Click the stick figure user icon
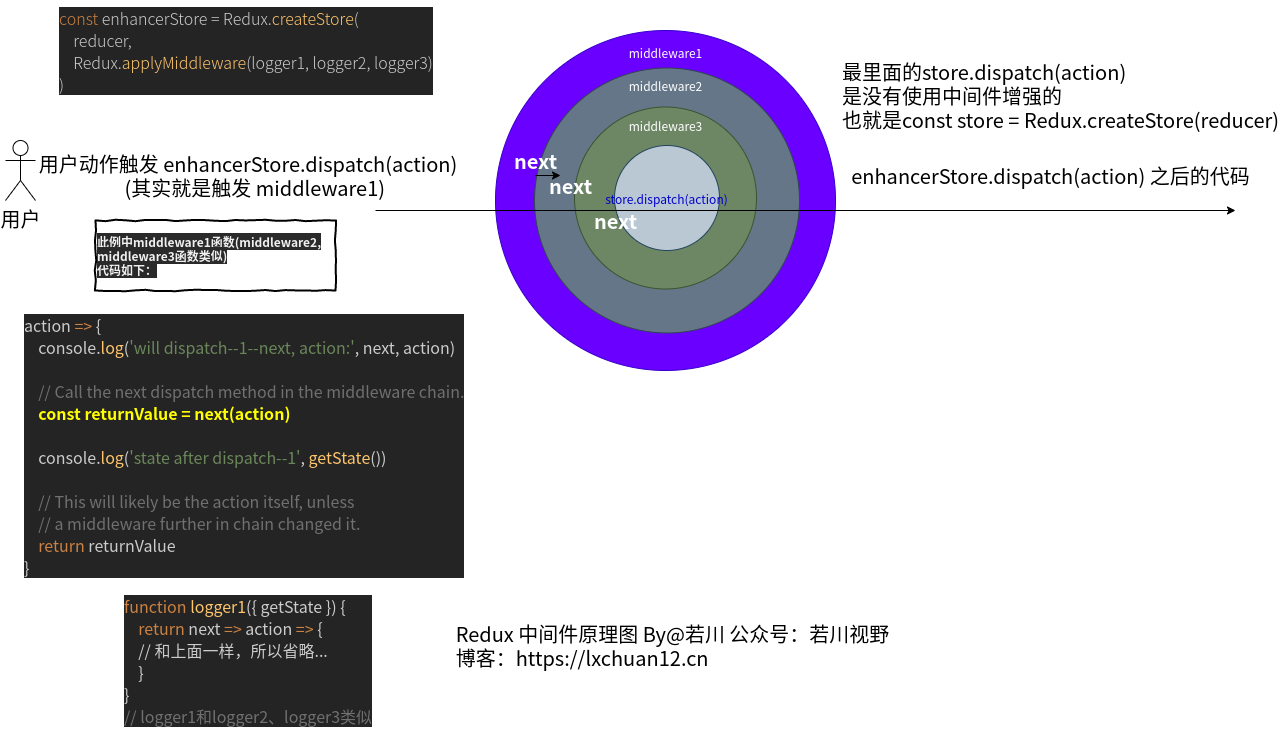1286x731 pixels. point(20,170)
